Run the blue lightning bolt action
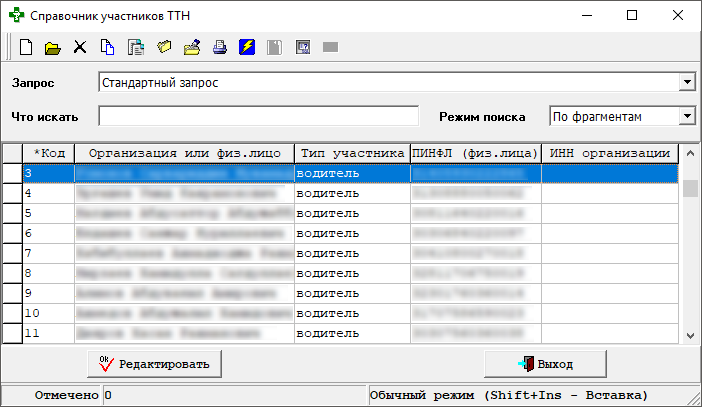The width and height of the screenshot is (702, 407). click(247, 47)
